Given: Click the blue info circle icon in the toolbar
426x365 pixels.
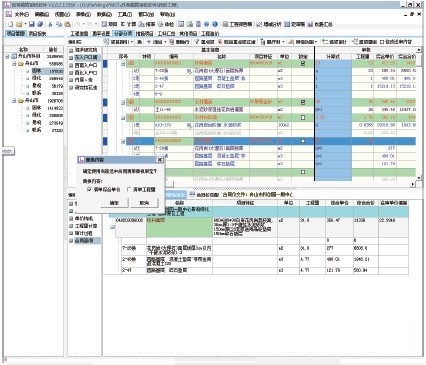Looking at the screenshot, I should pos(215,24).
